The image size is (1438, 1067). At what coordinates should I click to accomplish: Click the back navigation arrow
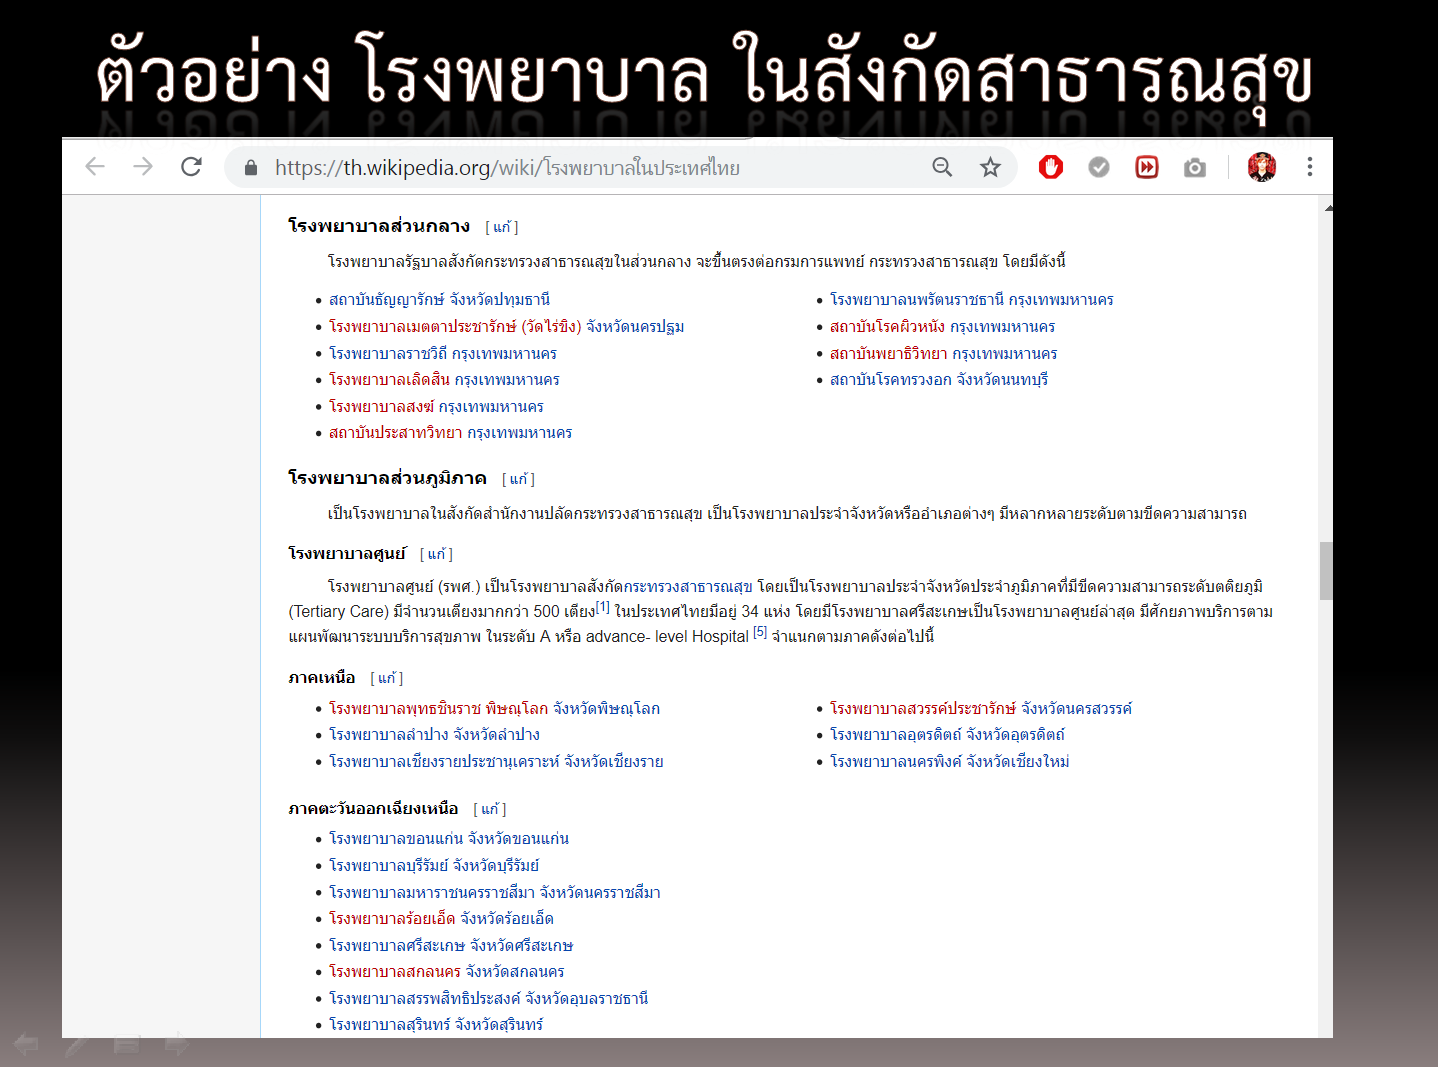(95, 166)
